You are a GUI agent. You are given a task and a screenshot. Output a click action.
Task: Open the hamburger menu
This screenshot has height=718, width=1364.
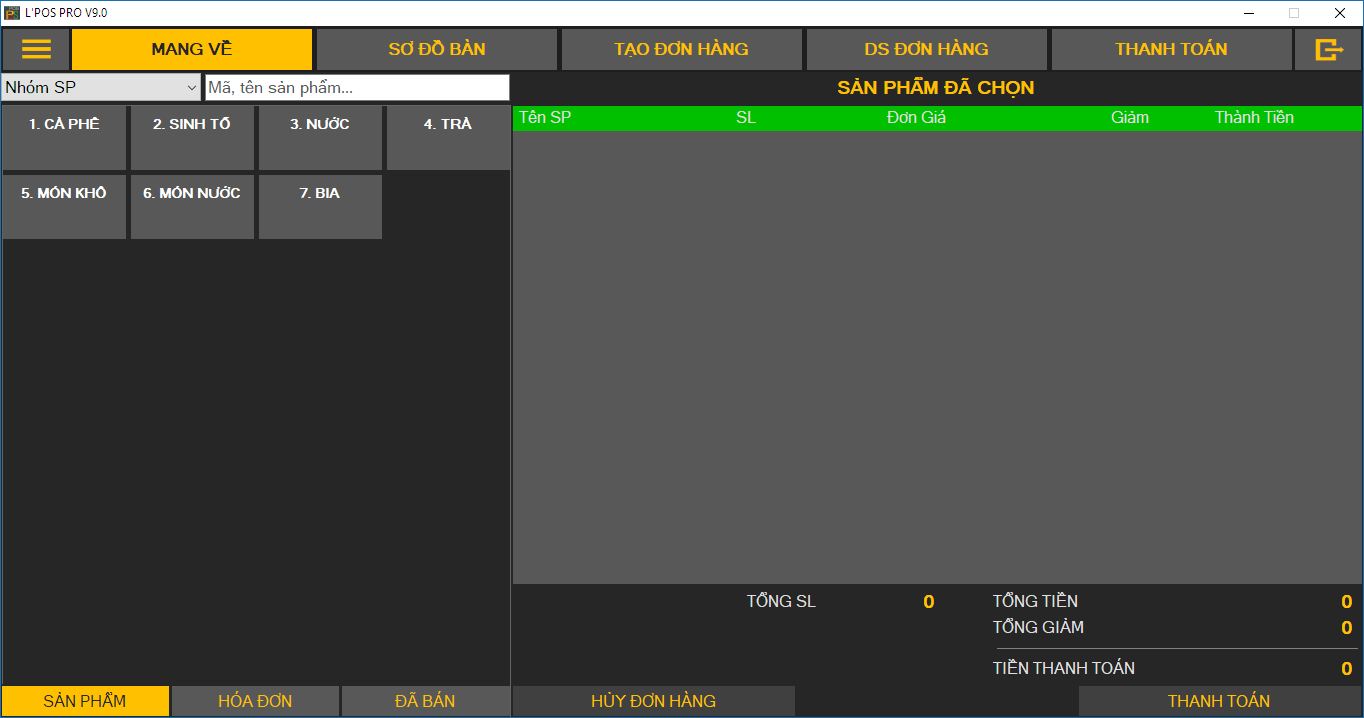(x=36, y=49)
